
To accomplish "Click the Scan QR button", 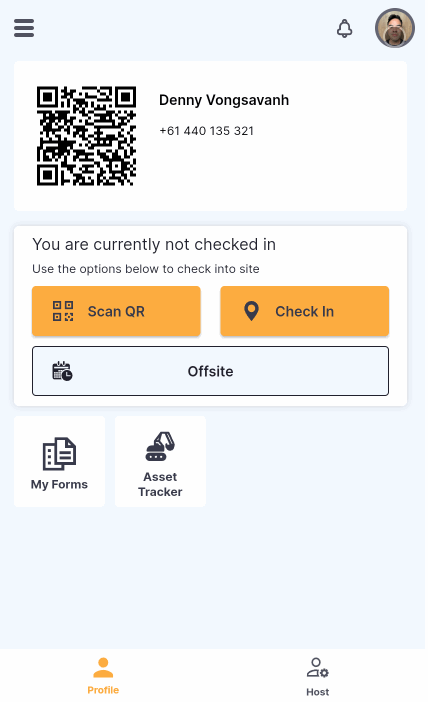I will click(x=116, y=311).
